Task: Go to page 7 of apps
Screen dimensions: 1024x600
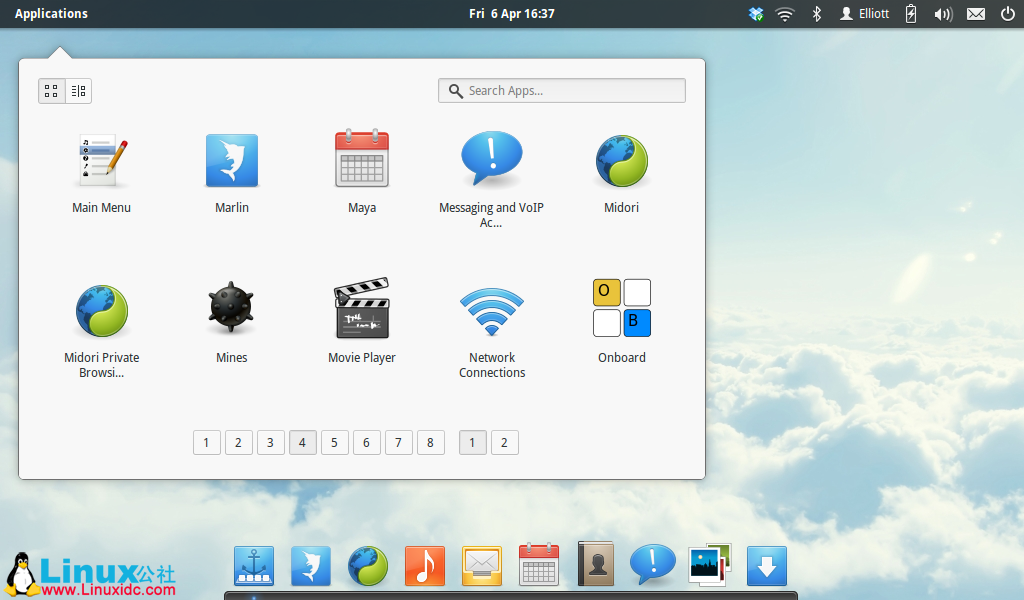Action: pyautogui.click(x=398, y=443)
